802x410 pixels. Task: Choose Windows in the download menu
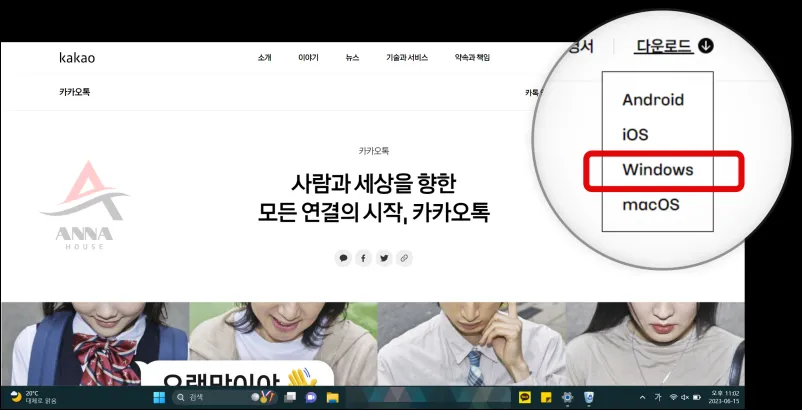point(658,170)
